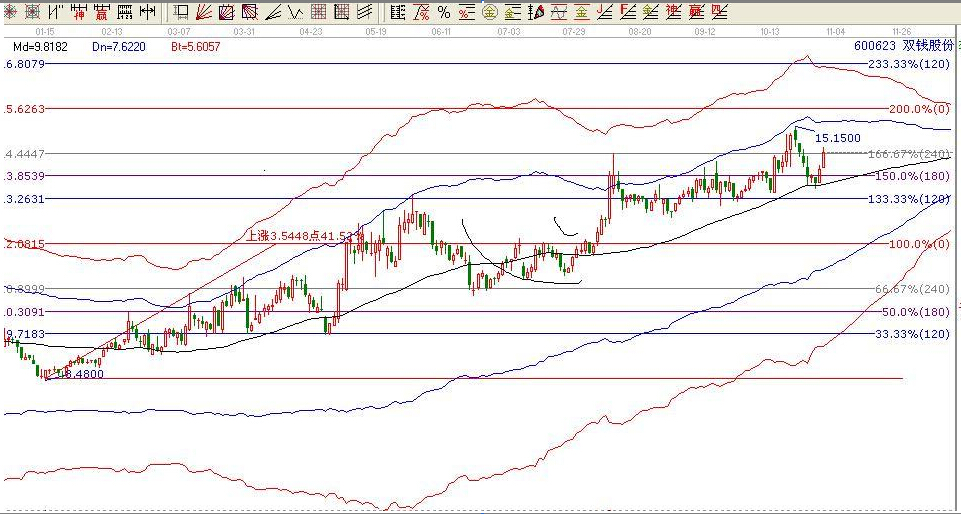Click the 600623 双钱股份 stock title
961x514 pixels.
pyautogui.click(x=900, y=46)
